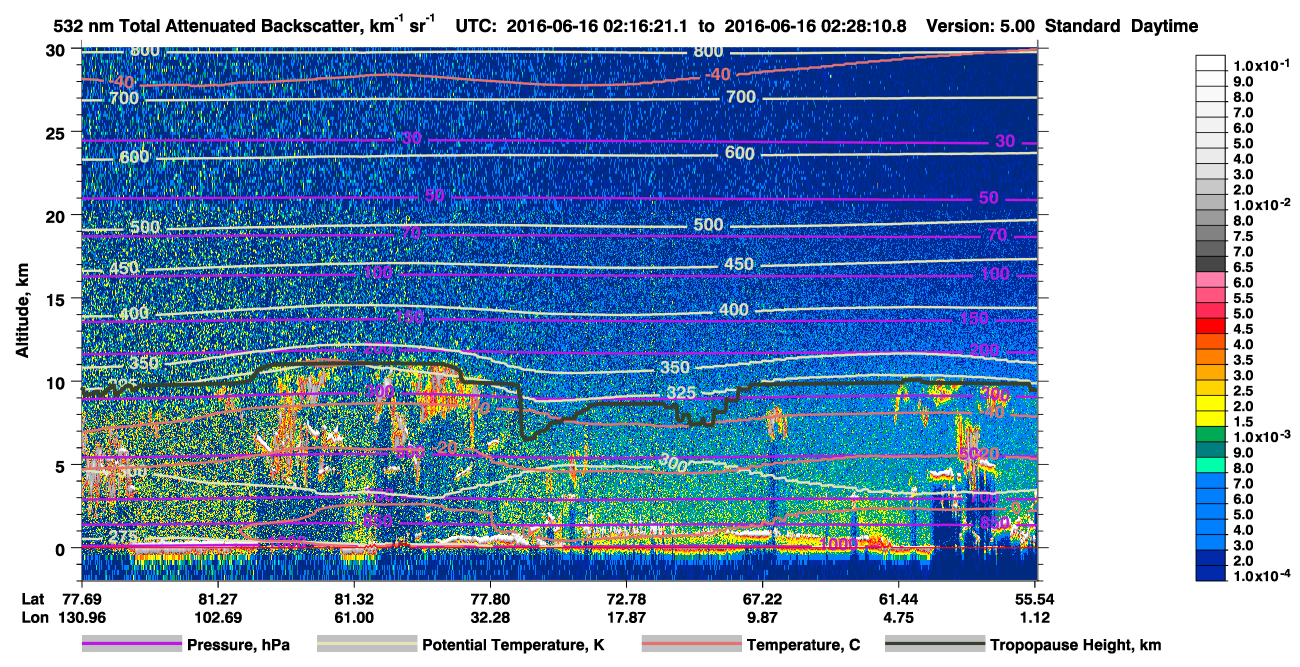Click the 'Lon' row label
The width and height of the screenshot is (1300, 667).
point(35,617)
